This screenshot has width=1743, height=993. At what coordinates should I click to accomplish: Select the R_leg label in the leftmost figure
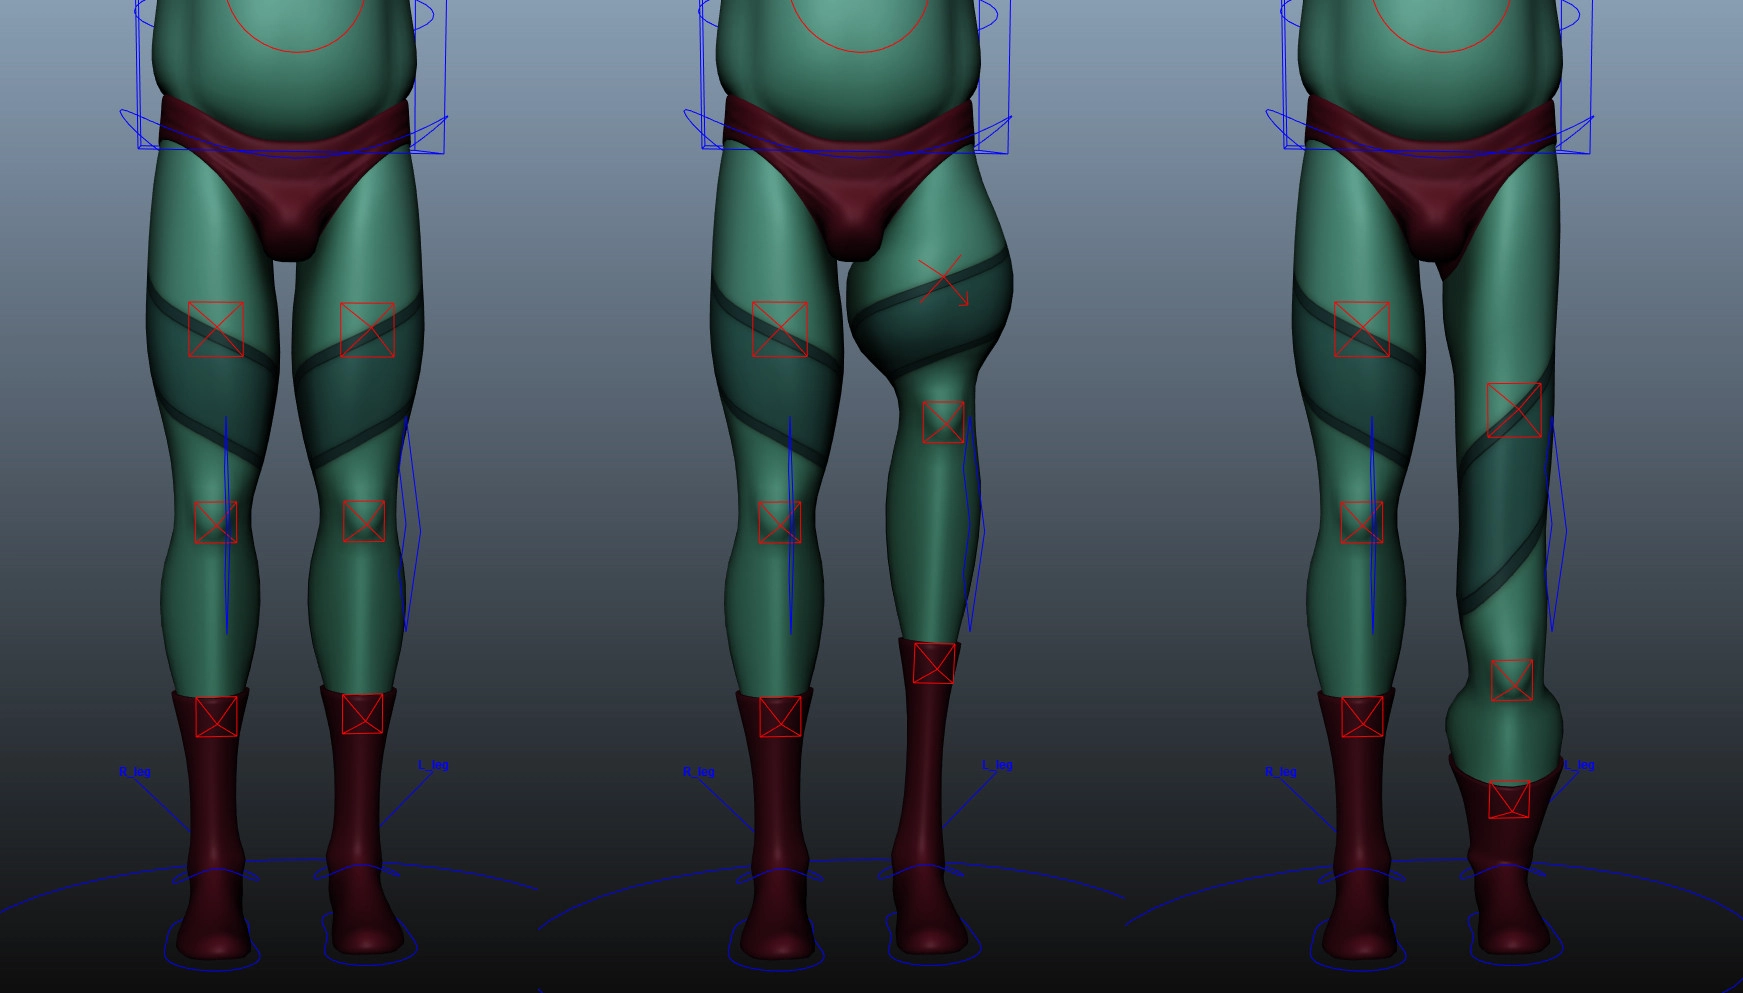click(x=134, y=772)
